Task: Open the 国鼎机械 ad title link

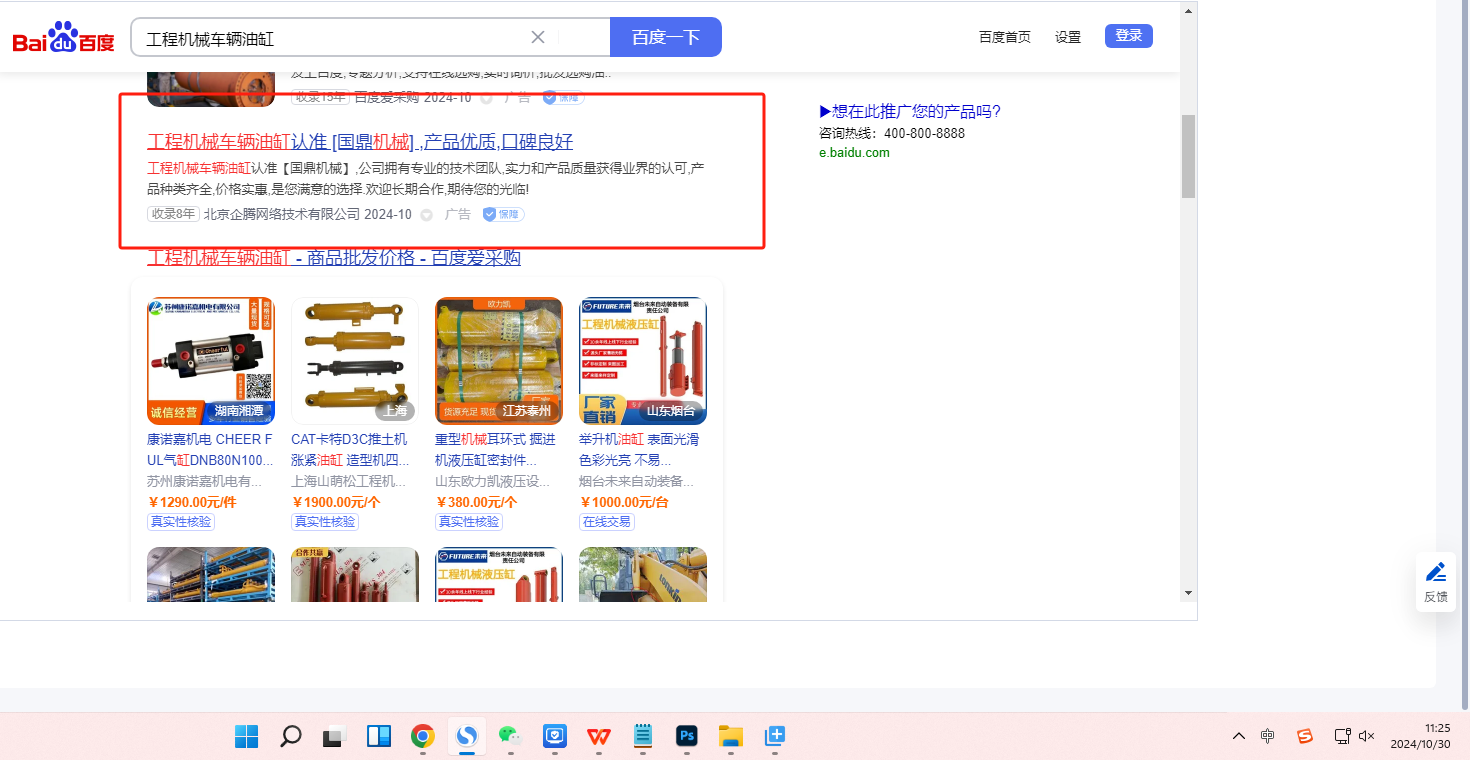Action: (x=360, y=141)
